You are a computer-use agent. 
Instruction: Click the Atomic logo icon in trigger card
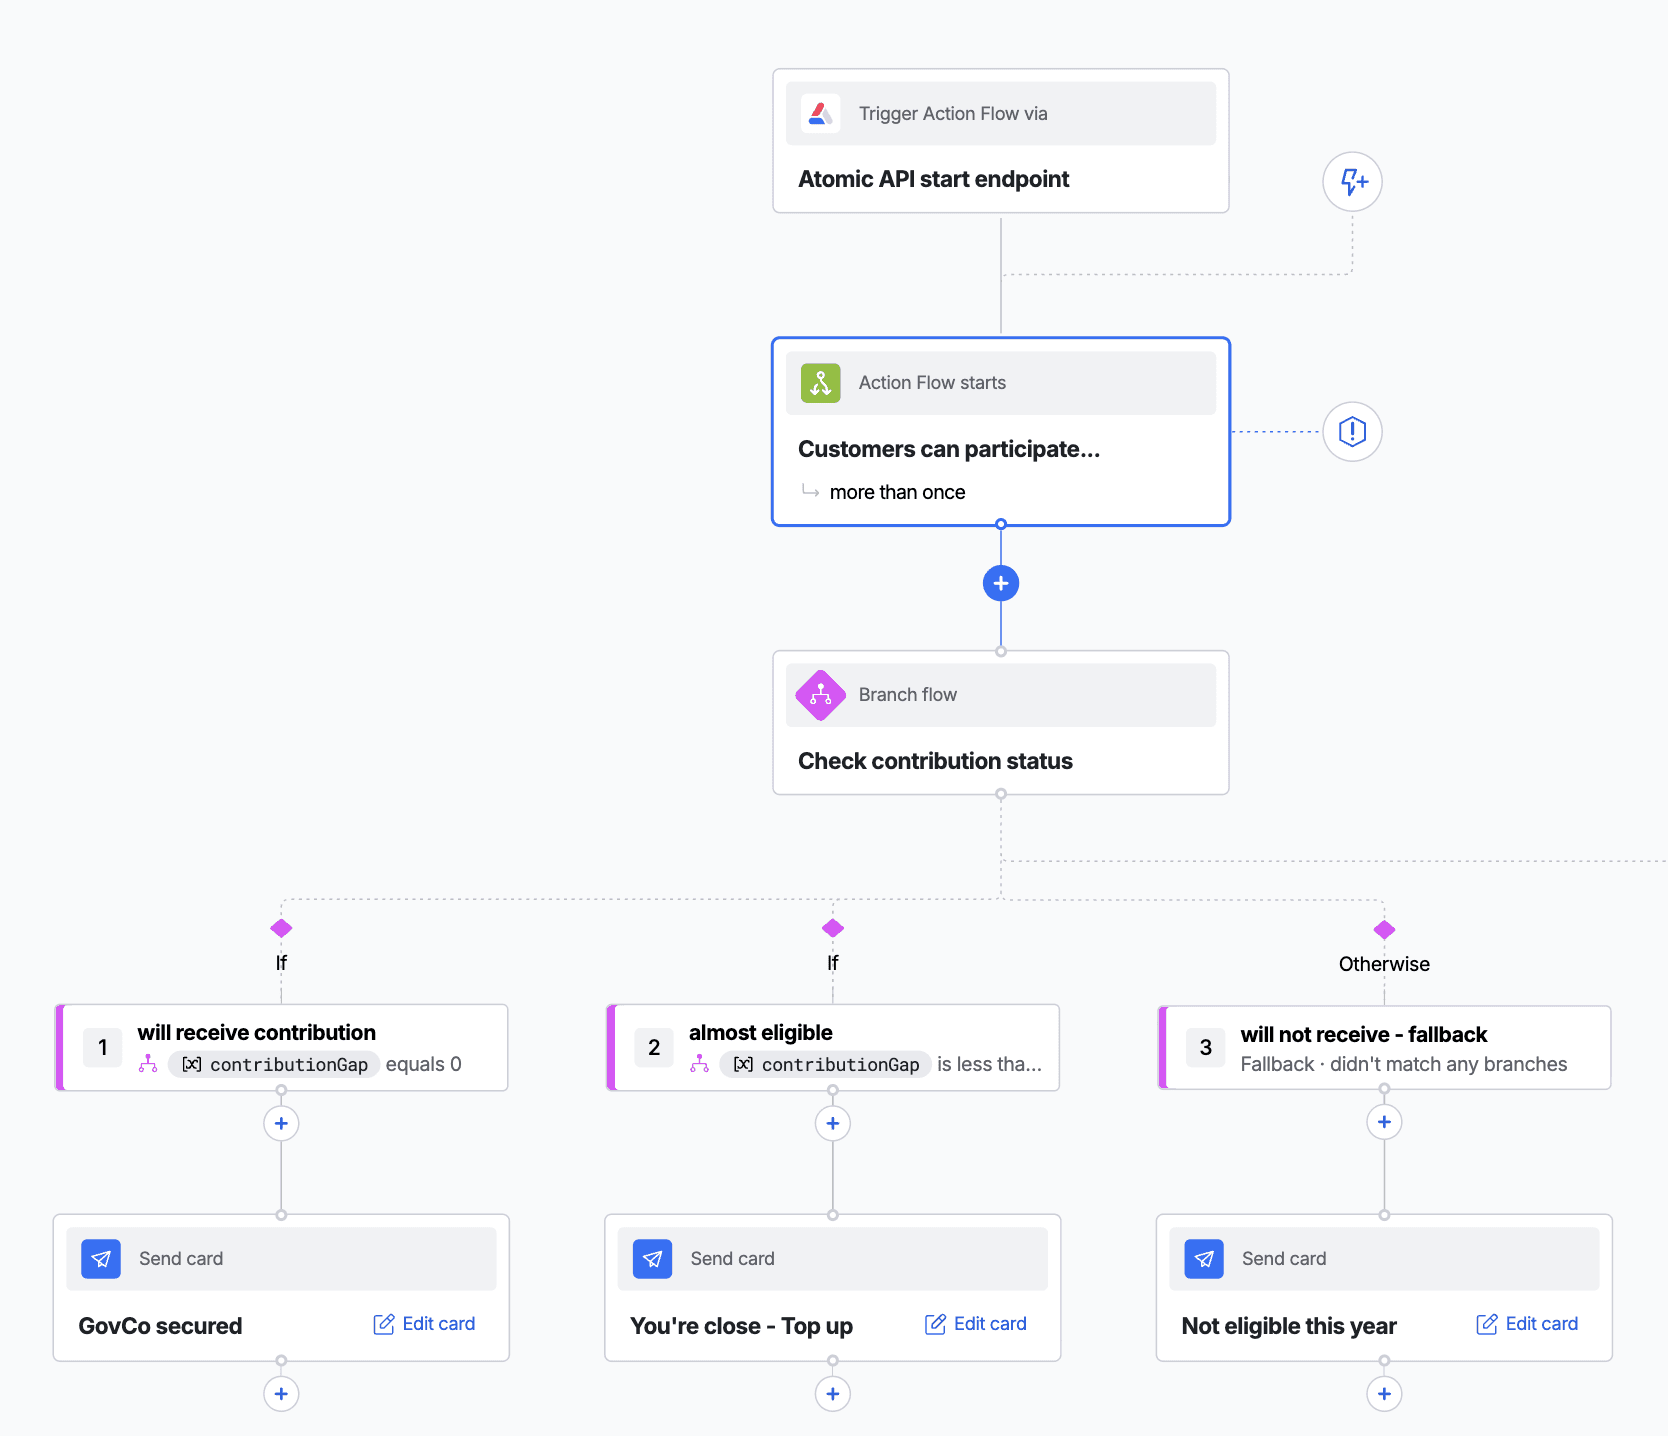pyautogui.click(x=820, y=114)
